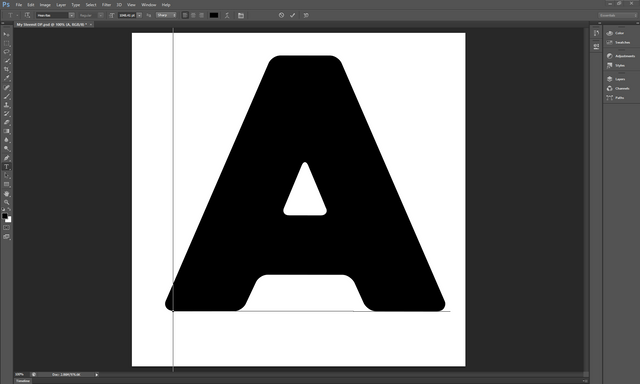Image resolution: width=640 pixels, height=384 pixels.
Task: Open the Properties panel icon
Action: click(596, 46)
